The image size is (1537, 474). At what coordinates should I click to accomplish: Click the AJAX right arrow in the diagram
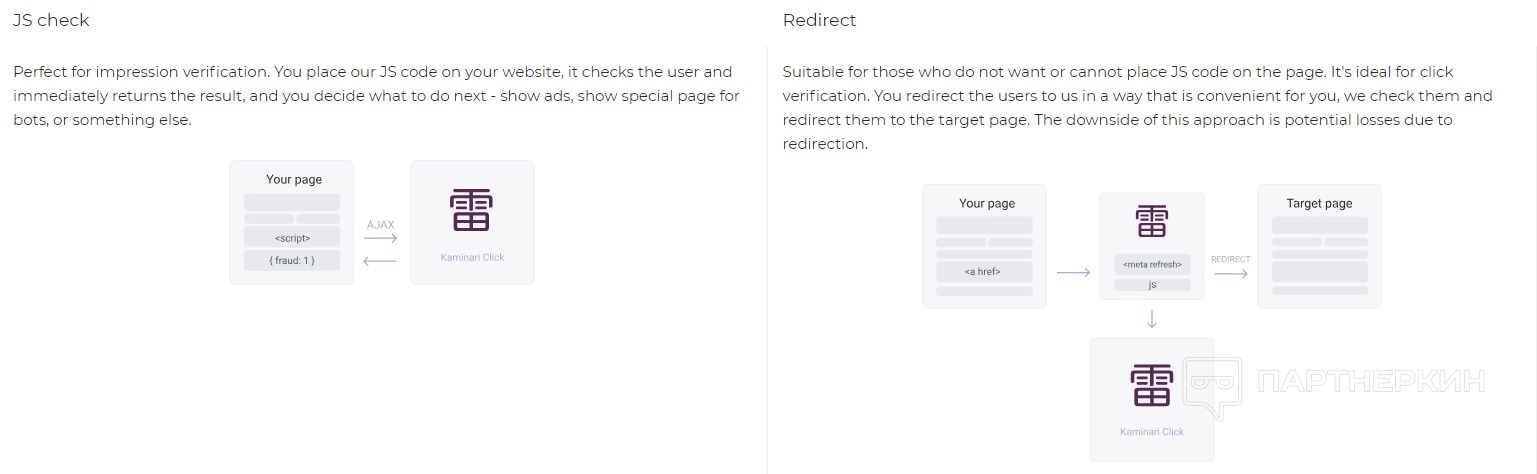[x=380, y=239]
